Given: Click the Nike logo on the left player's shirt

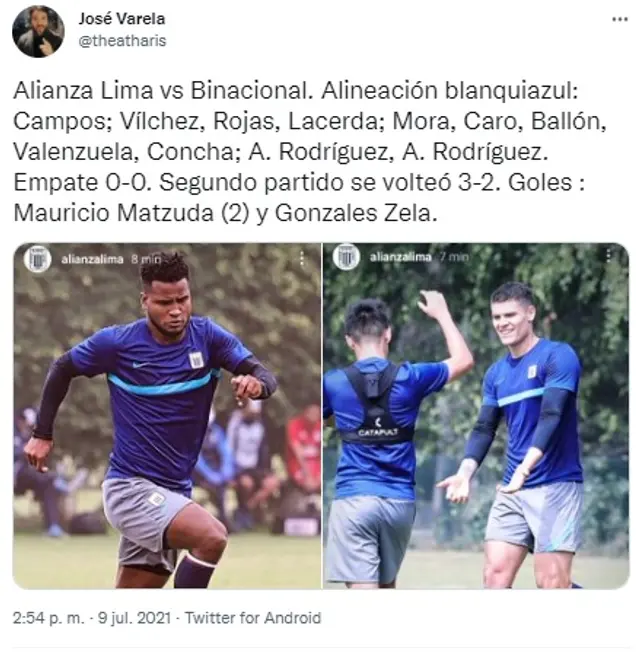Looking at the screenshot, I should [x=141, y=365].
